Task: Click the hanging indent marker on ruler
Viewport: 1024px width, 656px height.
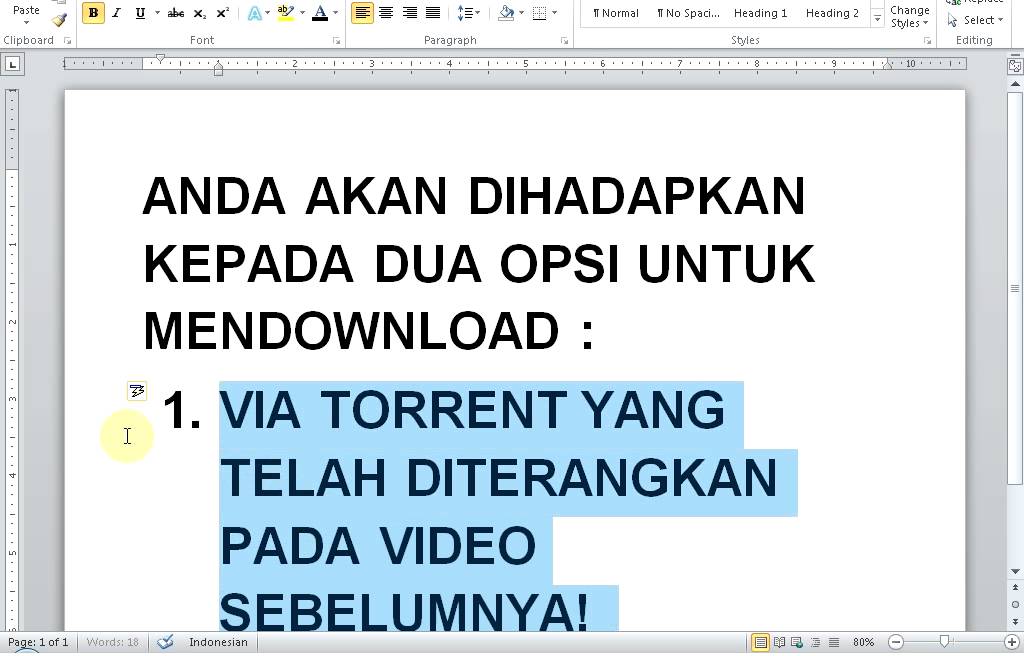Action: (218, 65)
